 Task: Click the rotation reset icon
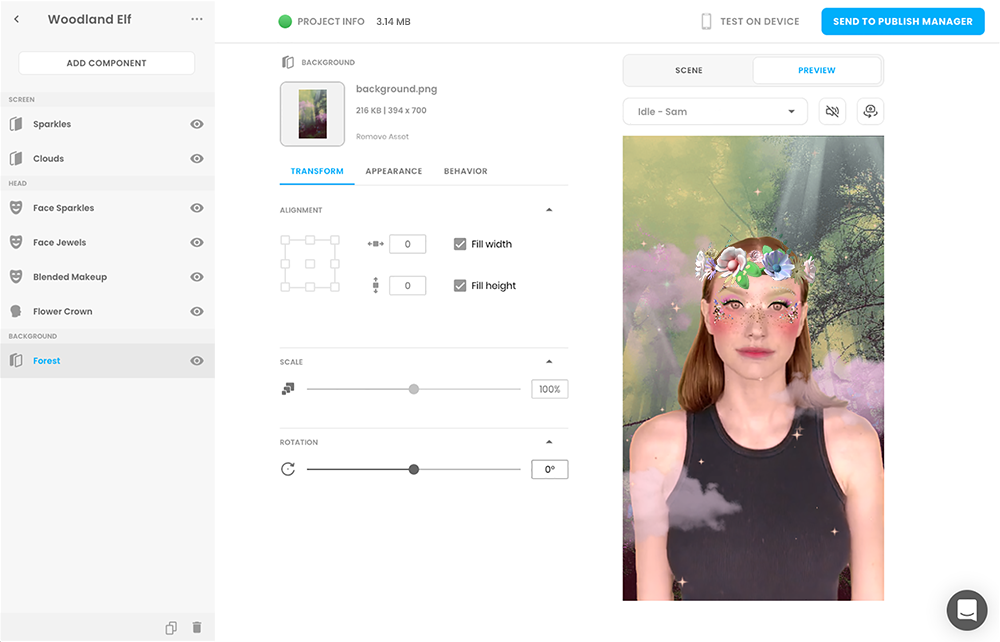pos(288,469)
